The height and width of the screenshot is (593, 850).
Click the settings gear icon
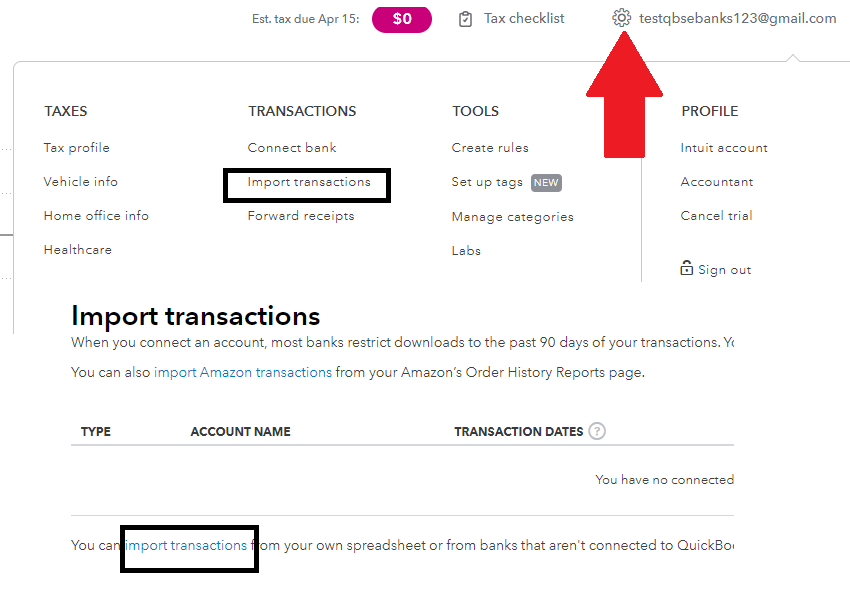point(621,18)
